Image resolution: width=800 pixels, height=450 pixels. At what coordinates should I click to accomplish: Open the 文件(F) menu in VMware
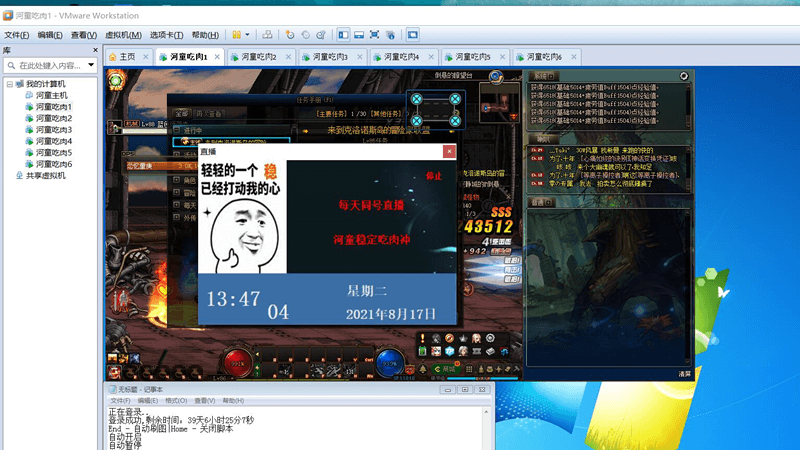[16, 35]
